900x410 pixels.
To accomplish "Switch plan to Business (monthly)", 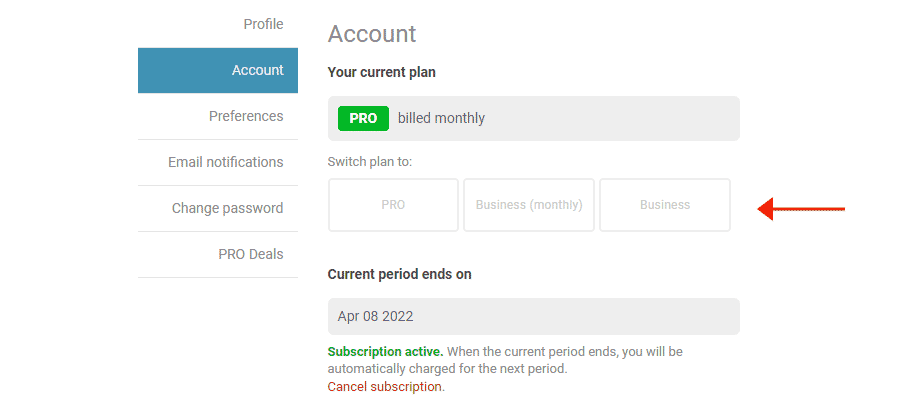I will [x=529, y=205].
